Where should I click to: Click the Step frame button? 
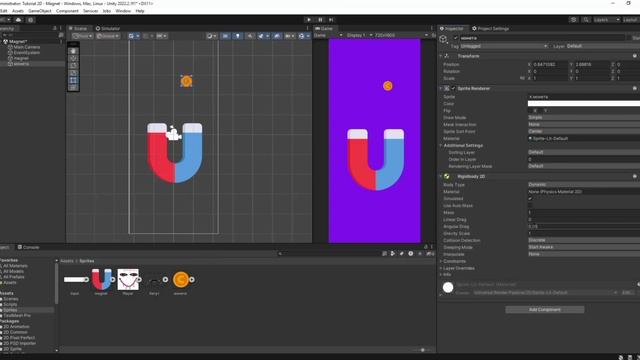pos(331,20)
